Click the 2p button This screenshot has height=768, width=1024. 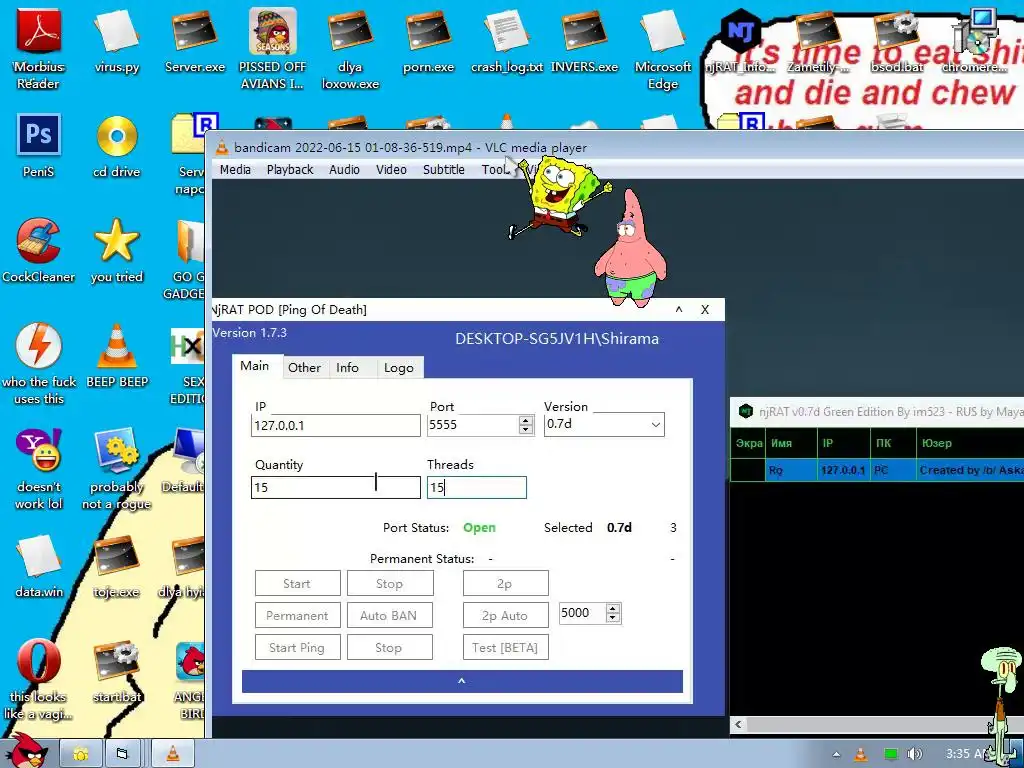point(505,583)
